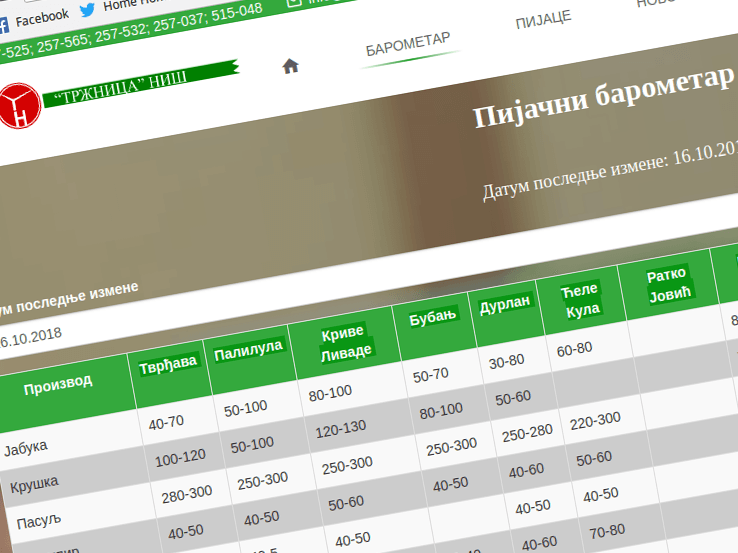
Task: Select the Крушка product row
Action: pos(34,485)
